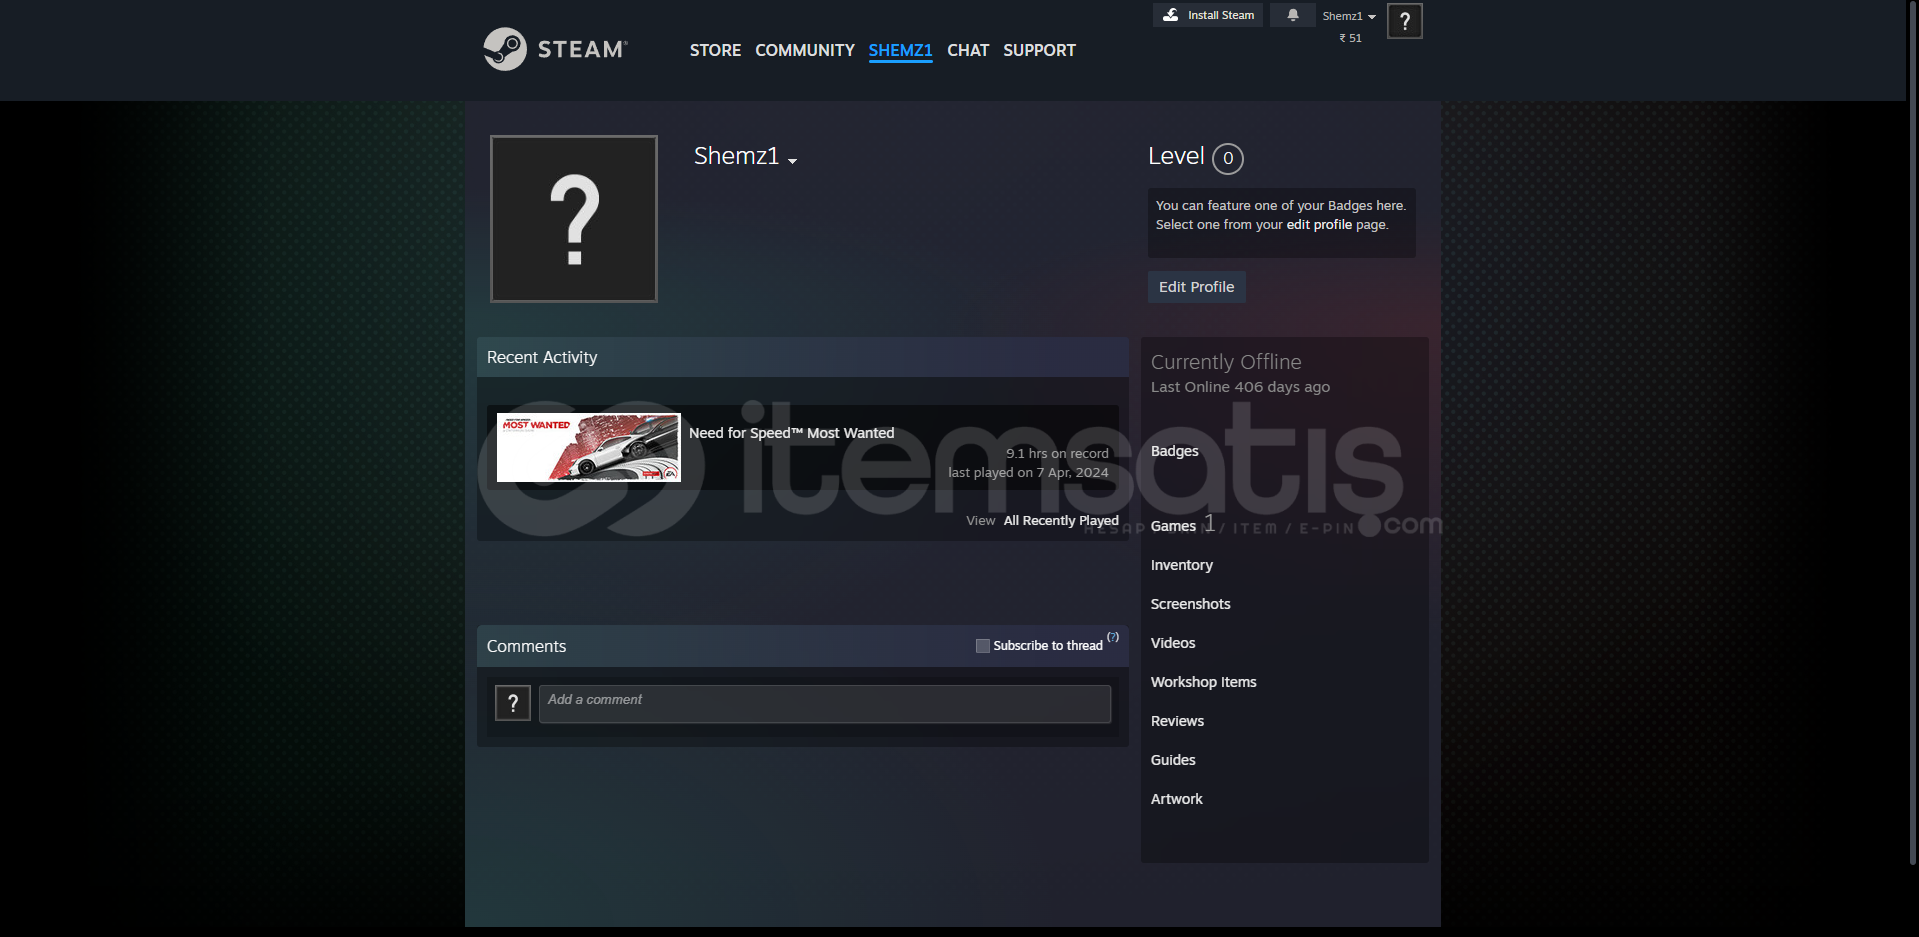
Task: Click the wallet balance ₹ 51
Action: (x=1350, y=38)
